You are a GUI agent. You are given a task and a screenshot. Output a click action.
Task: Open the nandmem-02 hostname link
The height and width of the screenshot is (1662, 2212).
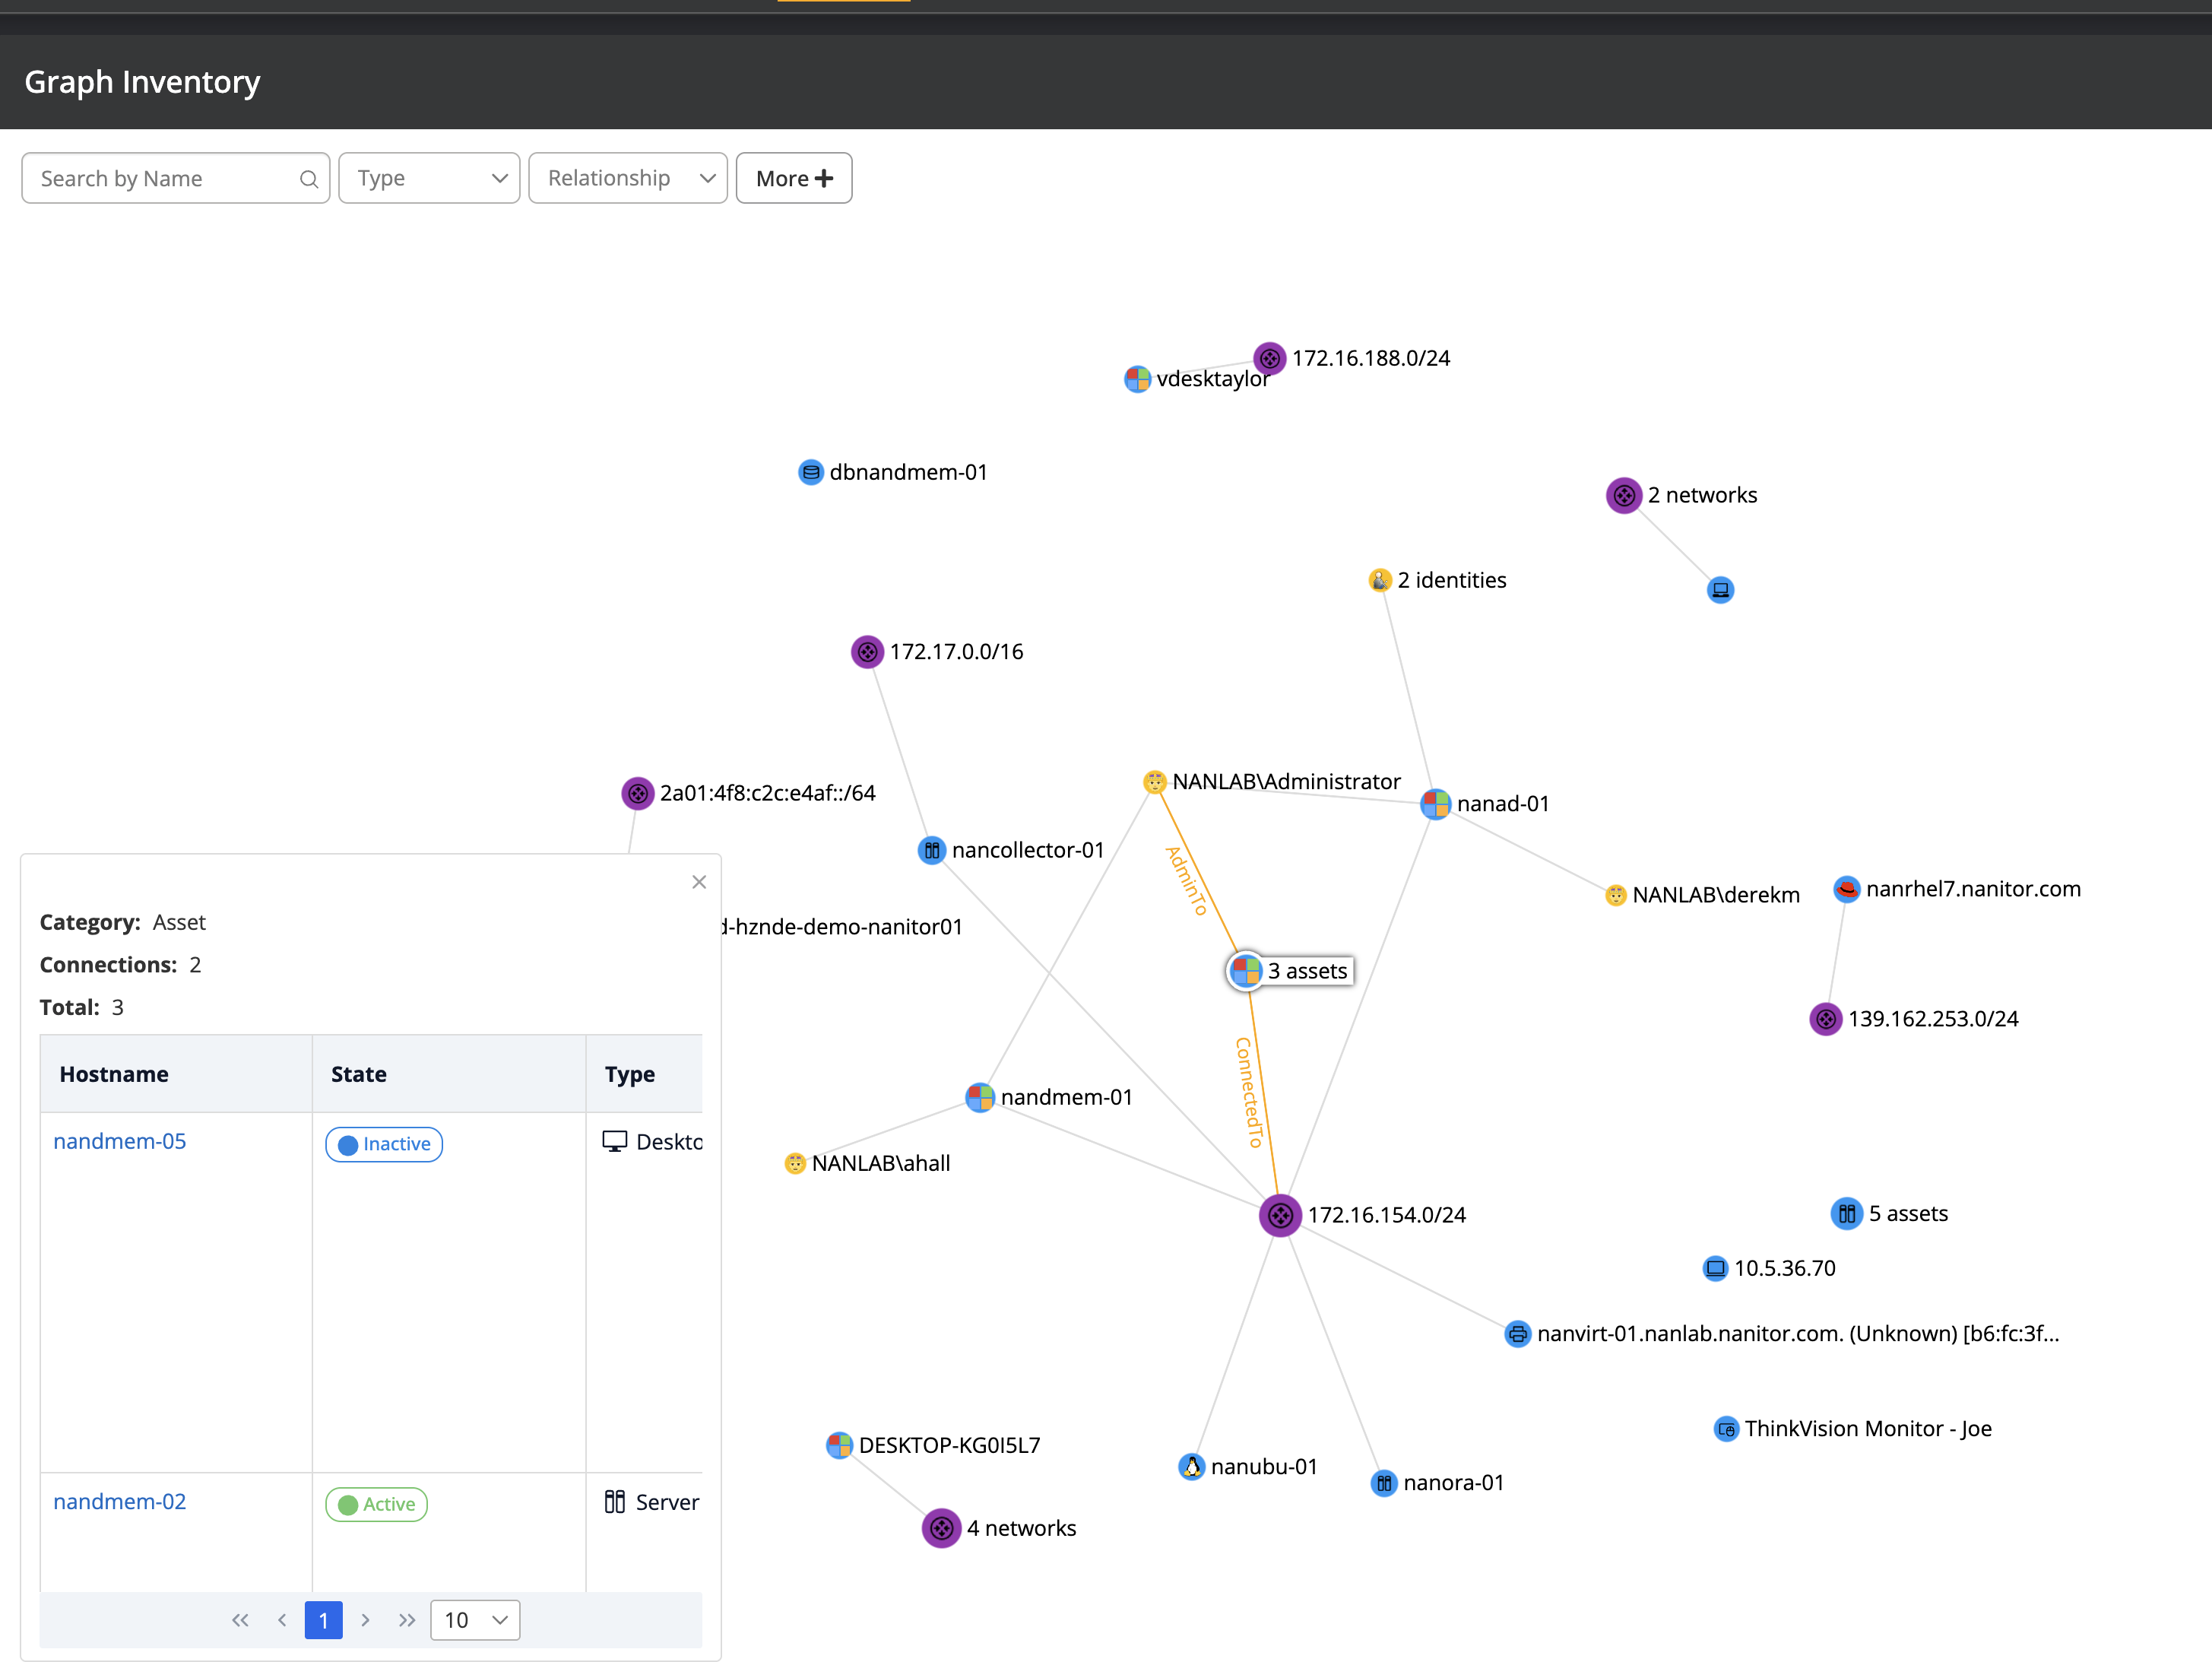click(x=119, y=1501)
